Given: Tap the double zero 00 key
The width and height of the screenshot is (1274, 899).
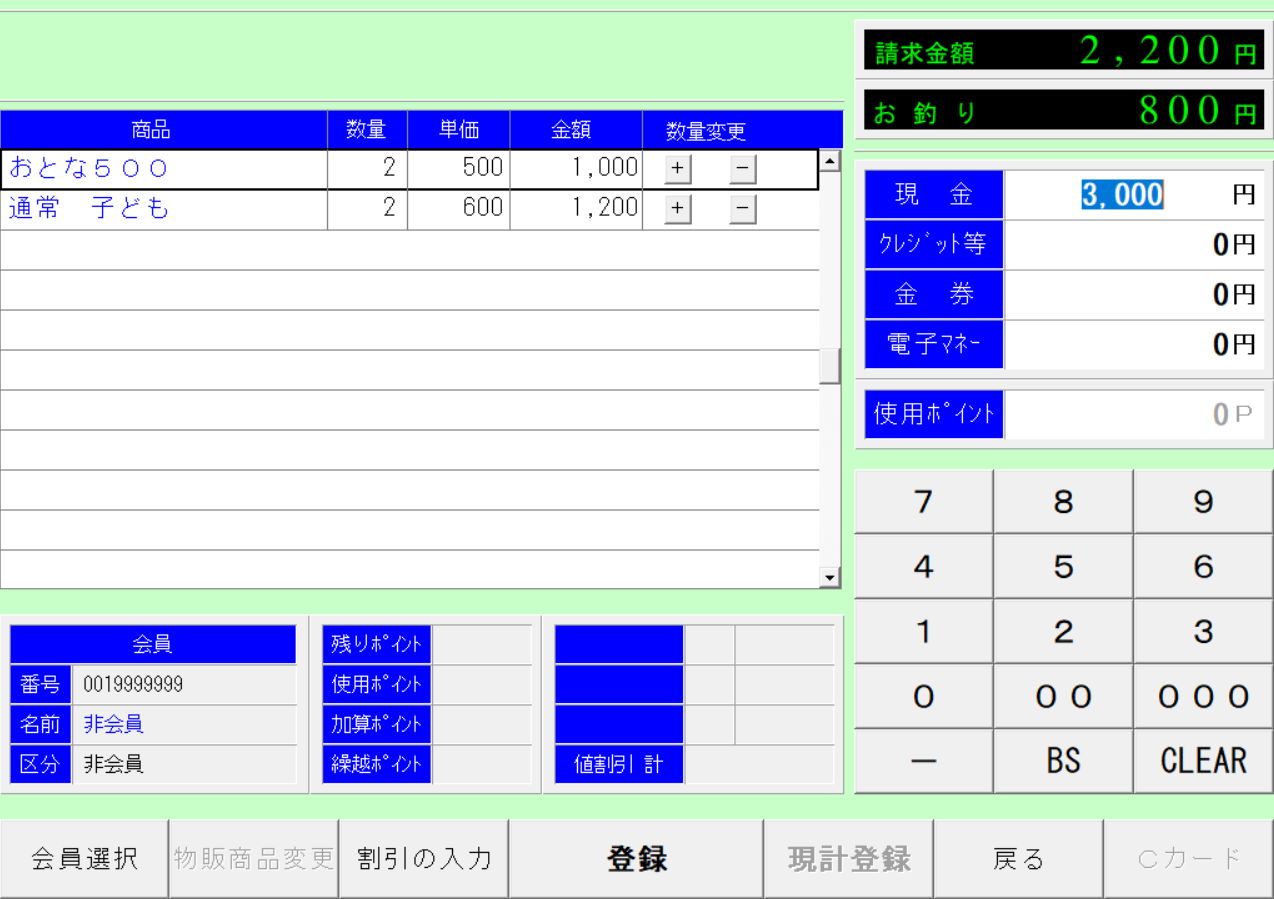Looking at the screenshot, I should click(x=1063, y=697).
